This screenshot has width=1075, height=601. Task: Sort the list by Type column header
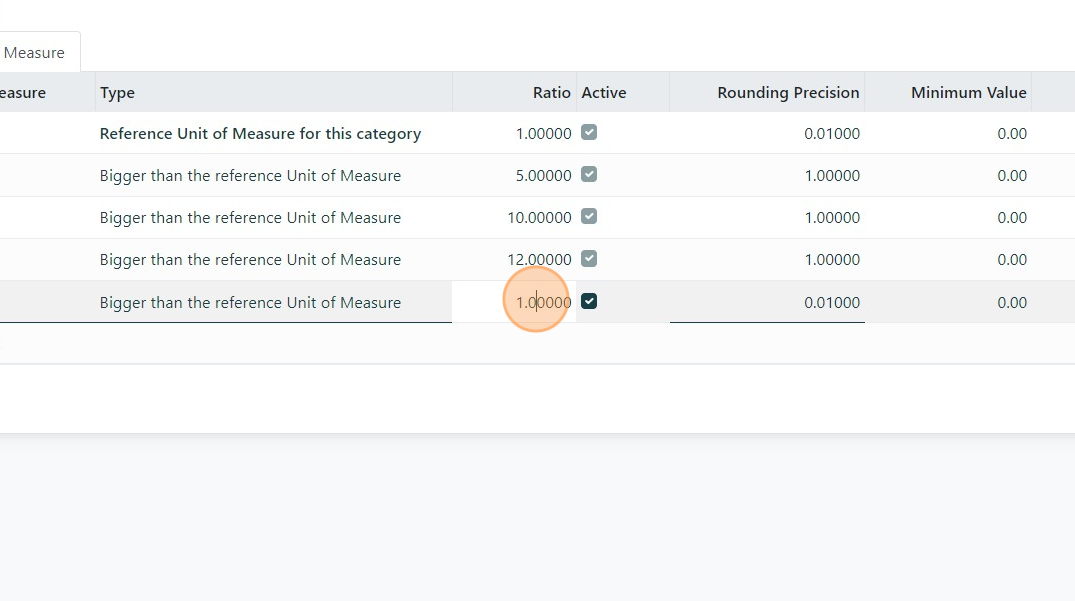(117, 93)
